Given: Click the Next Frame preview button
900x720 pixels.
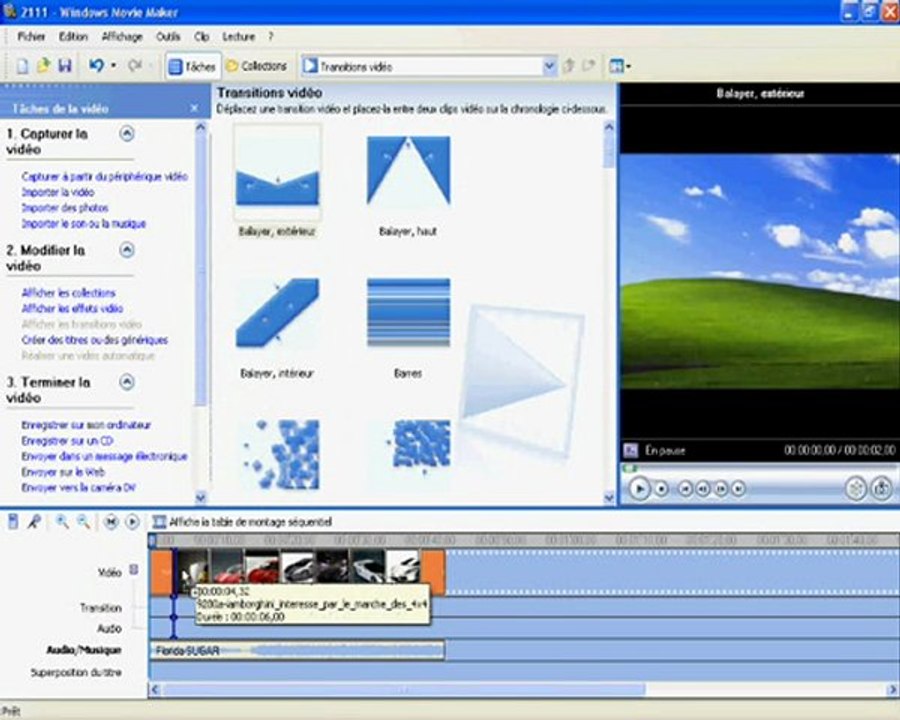Looking at the screenshot, I should tap(721, 489).
